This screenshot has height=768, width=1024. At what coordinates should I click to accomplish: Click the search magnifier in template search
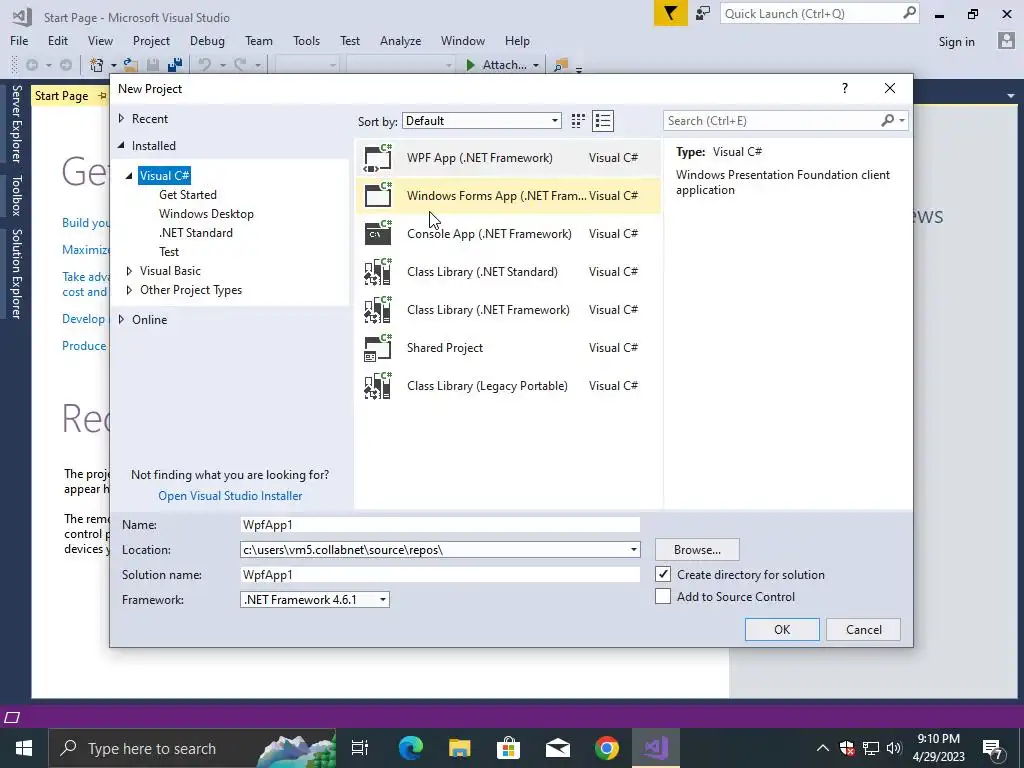click(x=888, y=120)
